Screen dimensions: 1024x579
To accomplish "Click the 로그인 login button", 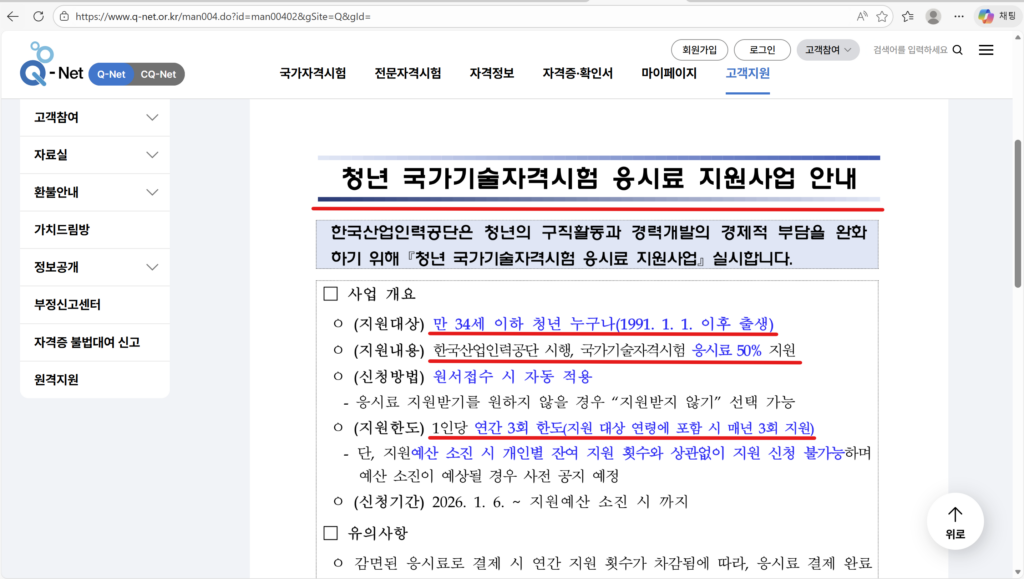I will pyautogui.click(x=762, y=49).
